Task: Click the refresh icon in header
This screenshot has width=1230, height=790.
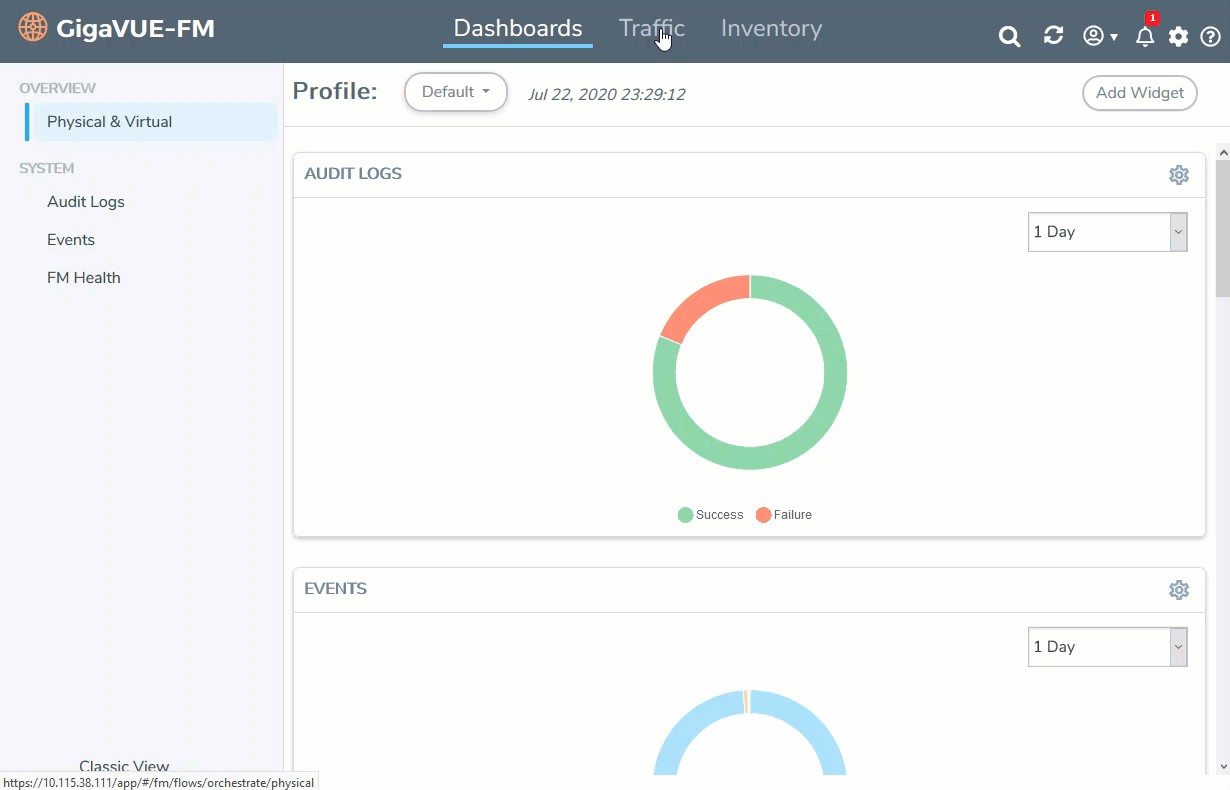Action: click(x=1053, y=36)
